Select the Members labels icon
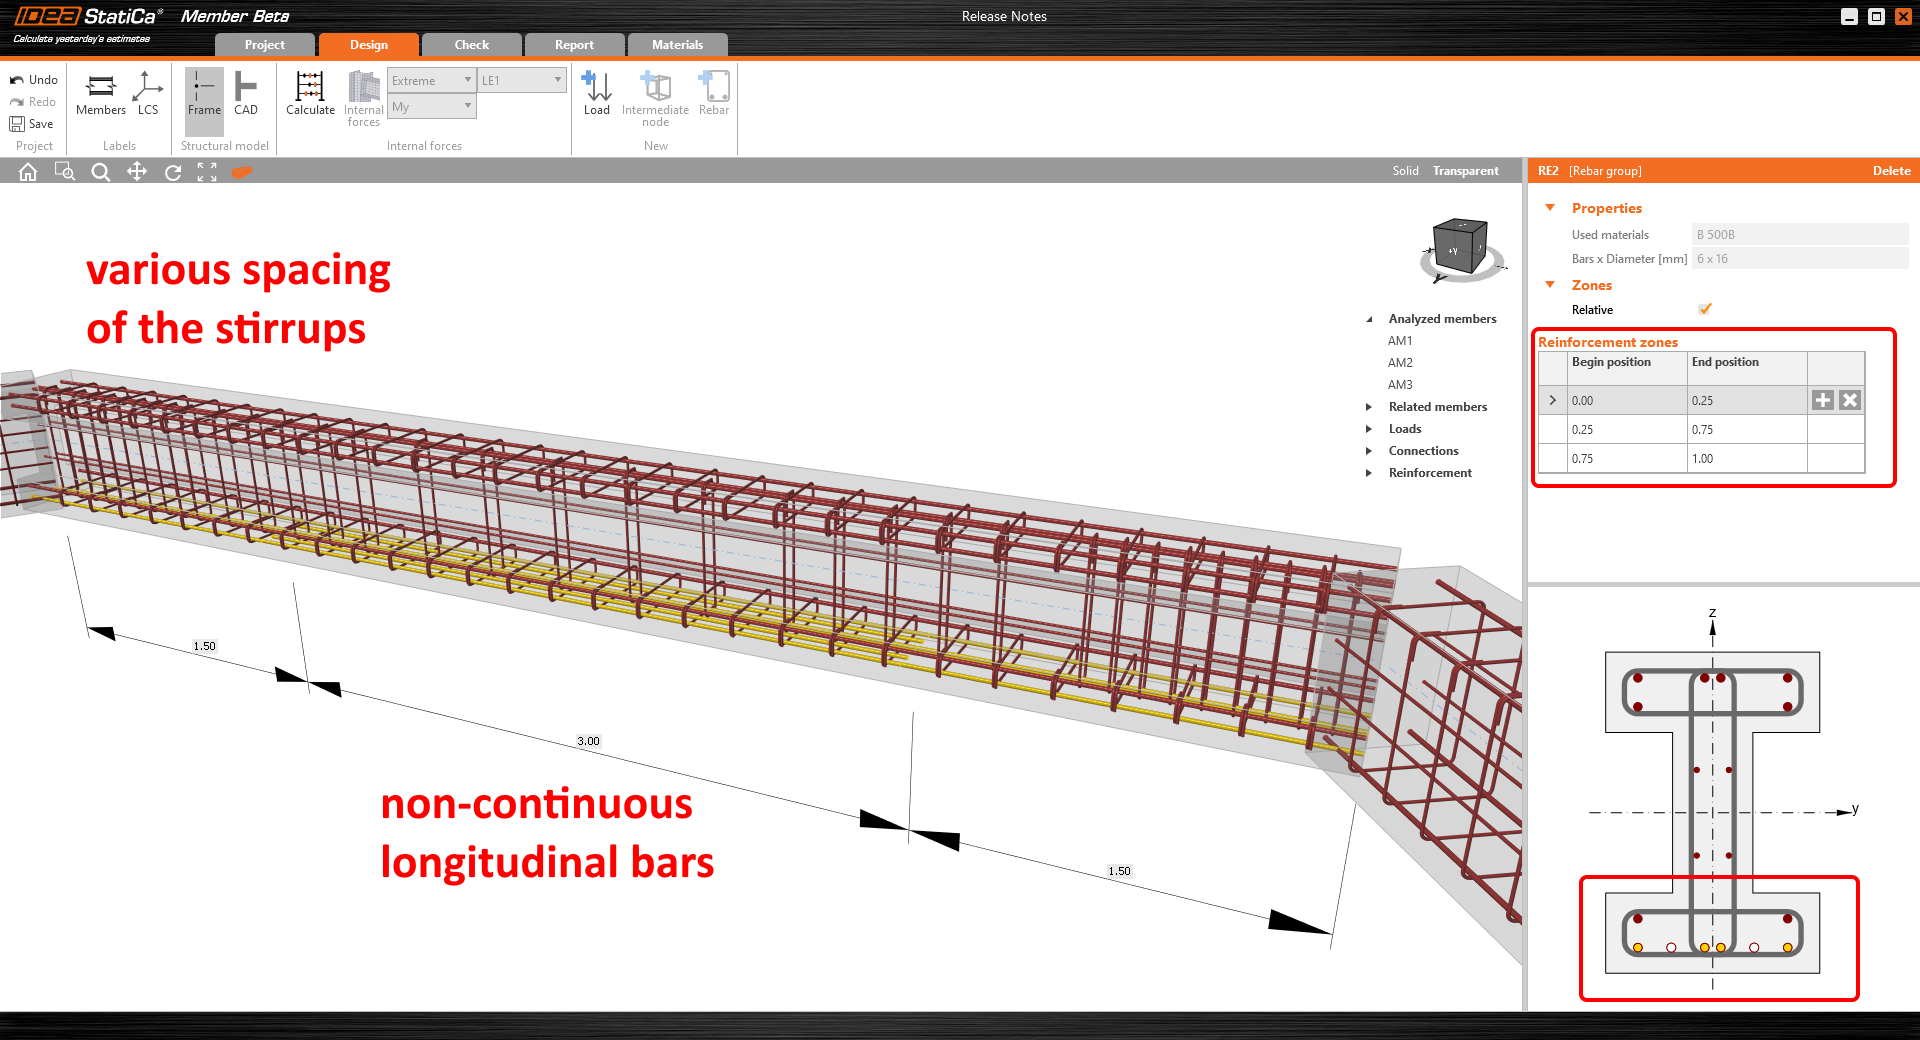This screenshot has height=1040, width=1920. pos(100,95)
